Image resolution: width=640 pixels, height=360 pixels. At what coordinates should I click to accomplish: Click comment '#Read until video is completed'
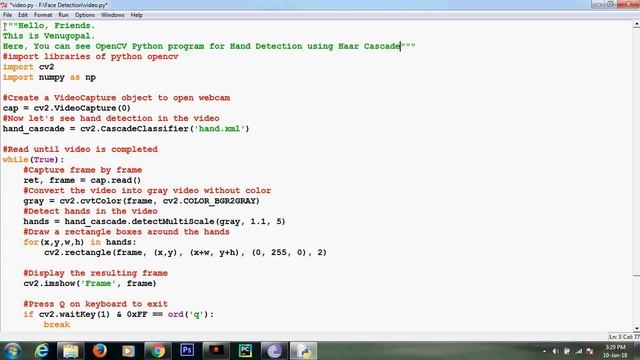pyautogui.click(x=80, y=149)
